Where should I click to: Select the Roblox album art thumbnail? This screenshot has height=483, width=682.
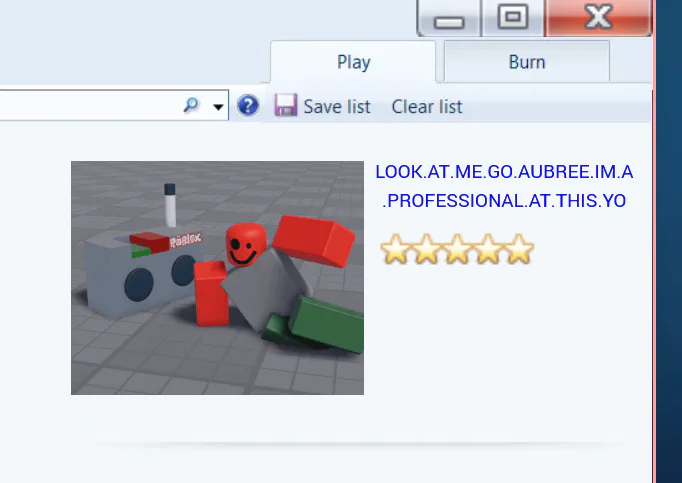point(217,278)
